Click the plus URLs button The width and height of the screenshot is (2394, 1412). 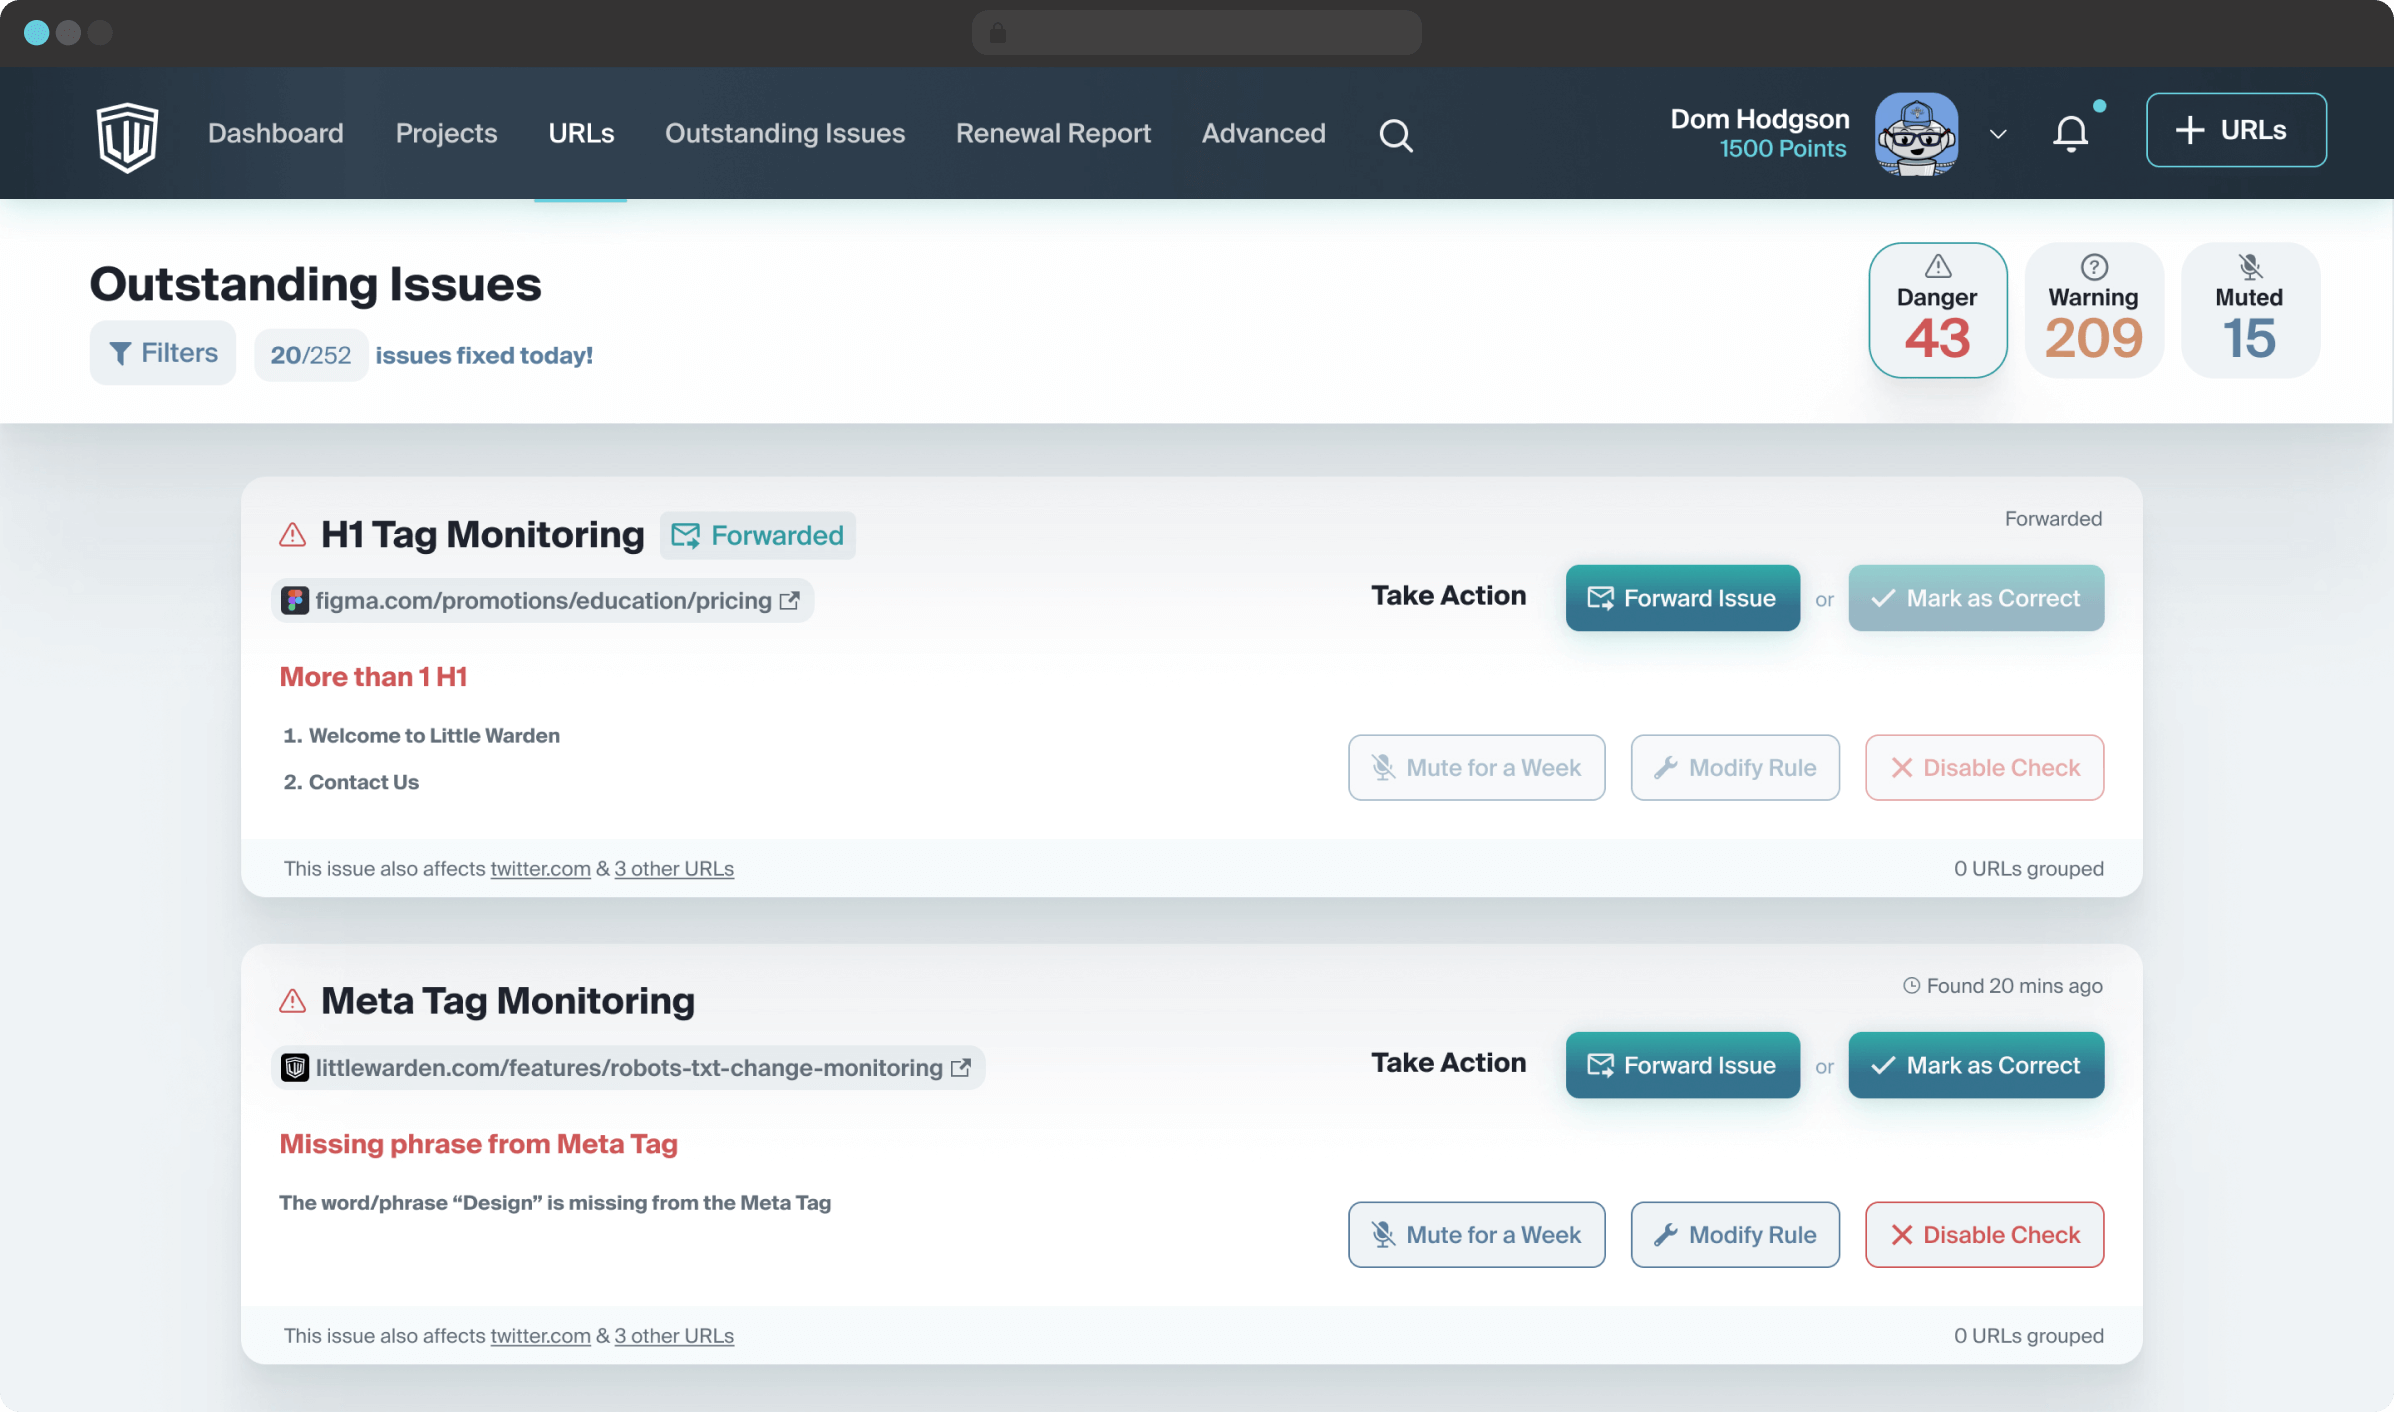[2236, 130]
